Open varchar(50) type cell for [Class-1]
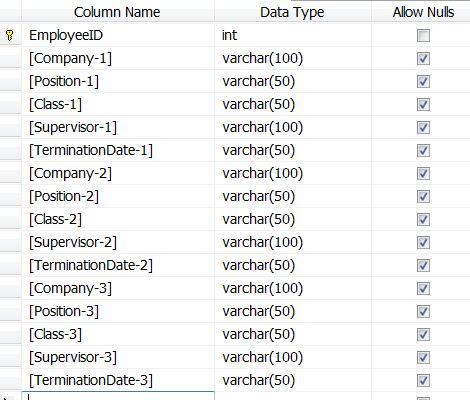Image resolution: width=470 pixels, height=400 pixels. tap(293, 104)
